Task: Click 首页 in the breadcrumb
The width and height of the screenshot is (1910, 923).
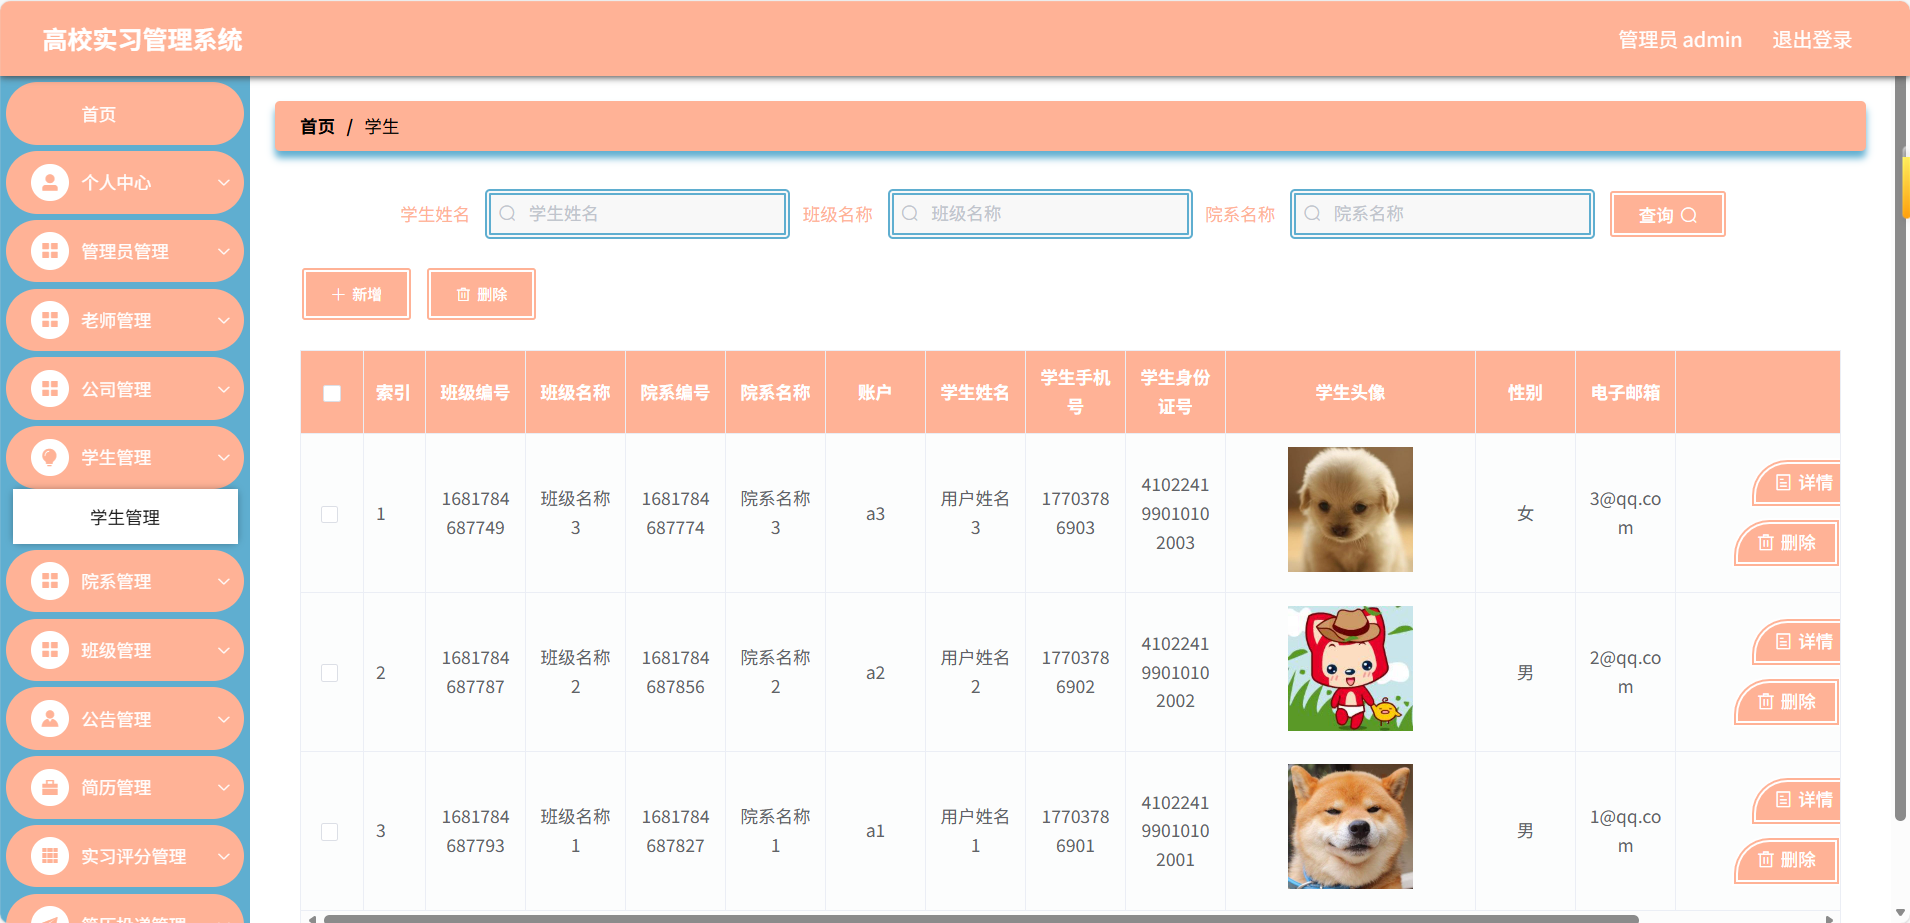Action: (317, 127)
